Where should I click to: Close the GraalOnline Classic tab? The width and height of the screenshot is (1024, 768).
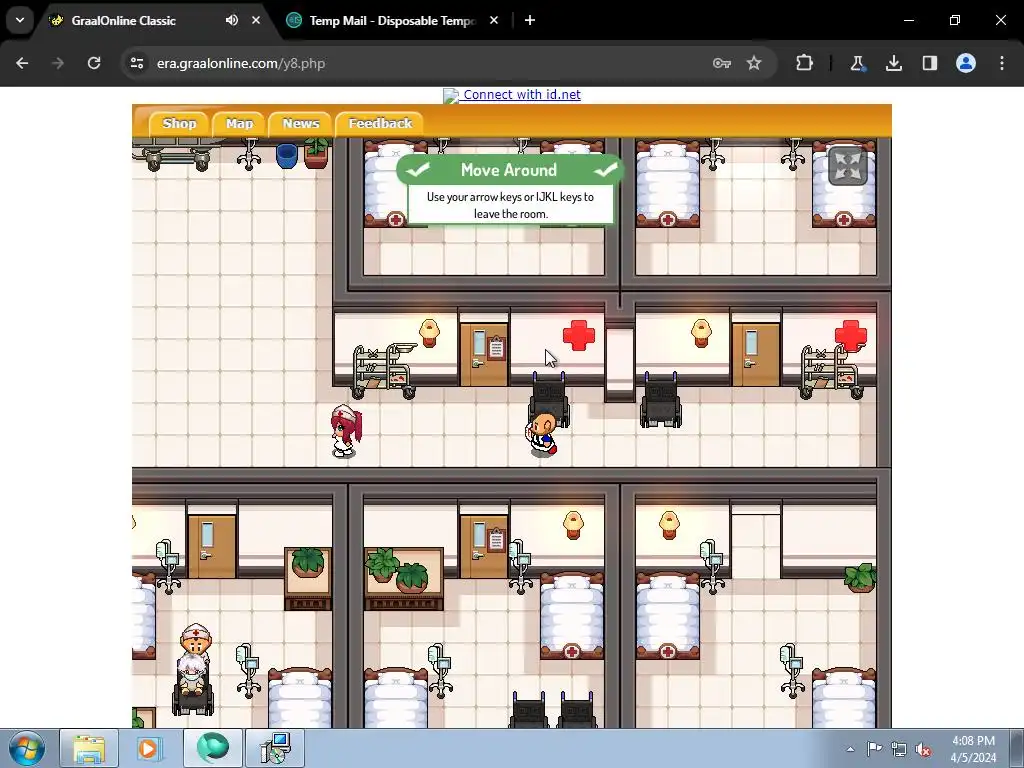click(256, 20)
